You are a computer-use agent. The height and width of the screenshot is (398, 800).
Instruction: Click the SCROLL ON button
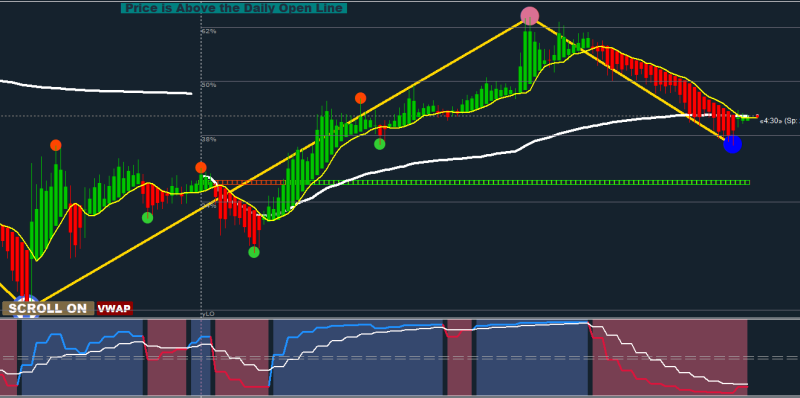48,308
